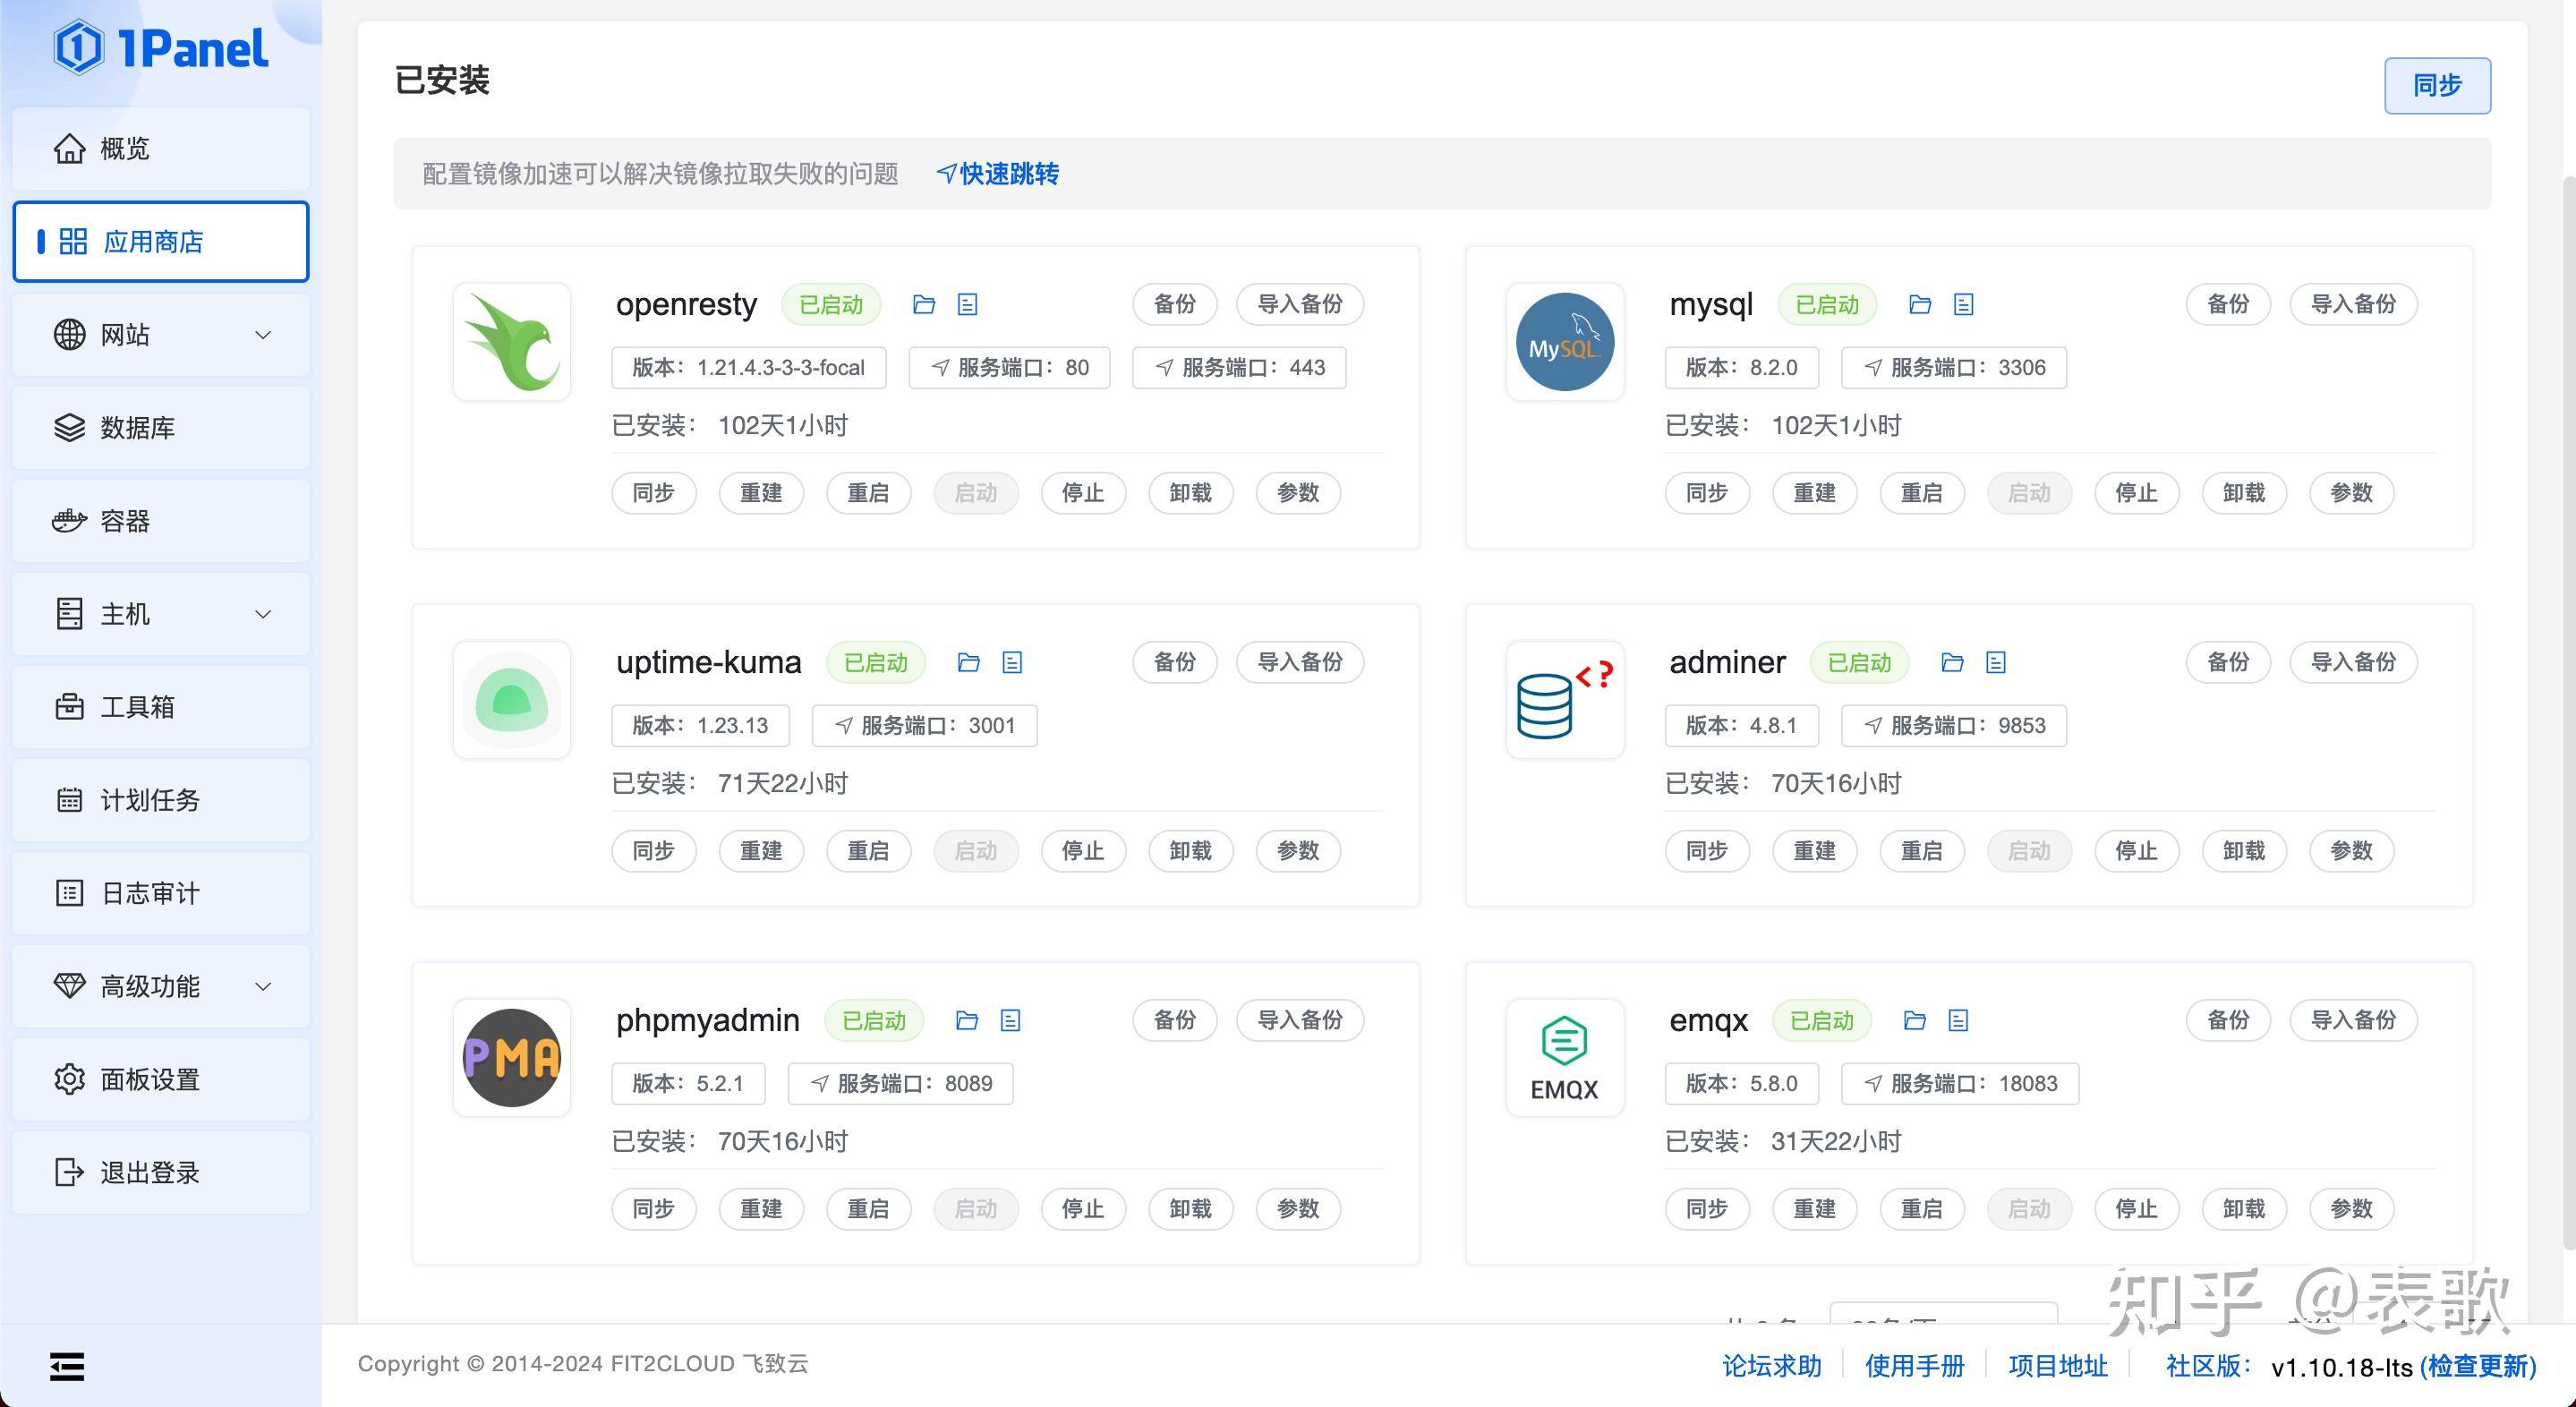Screen dimensions: 2576x1407
Task: Click the EMQX app logo
Action: (x=1565, y=1058)
